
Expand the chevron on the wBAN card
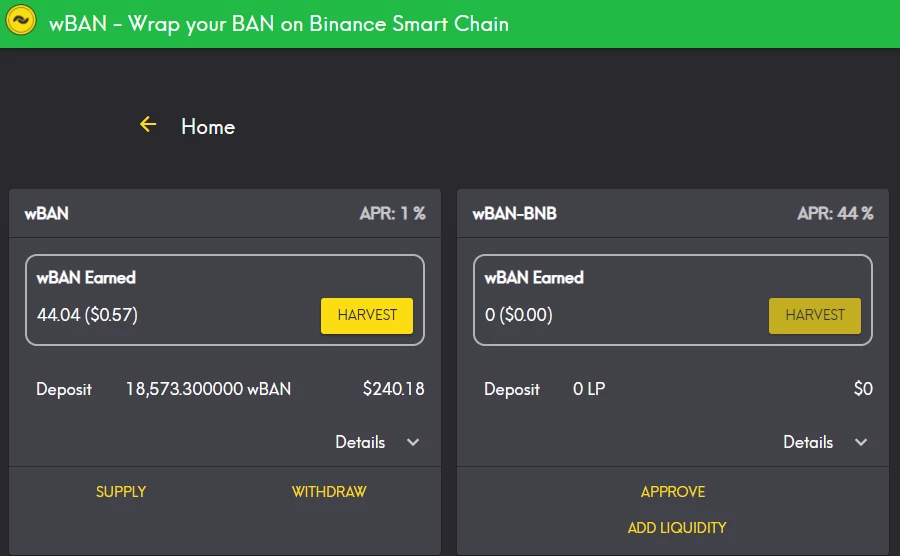click(x=413, y=442)
